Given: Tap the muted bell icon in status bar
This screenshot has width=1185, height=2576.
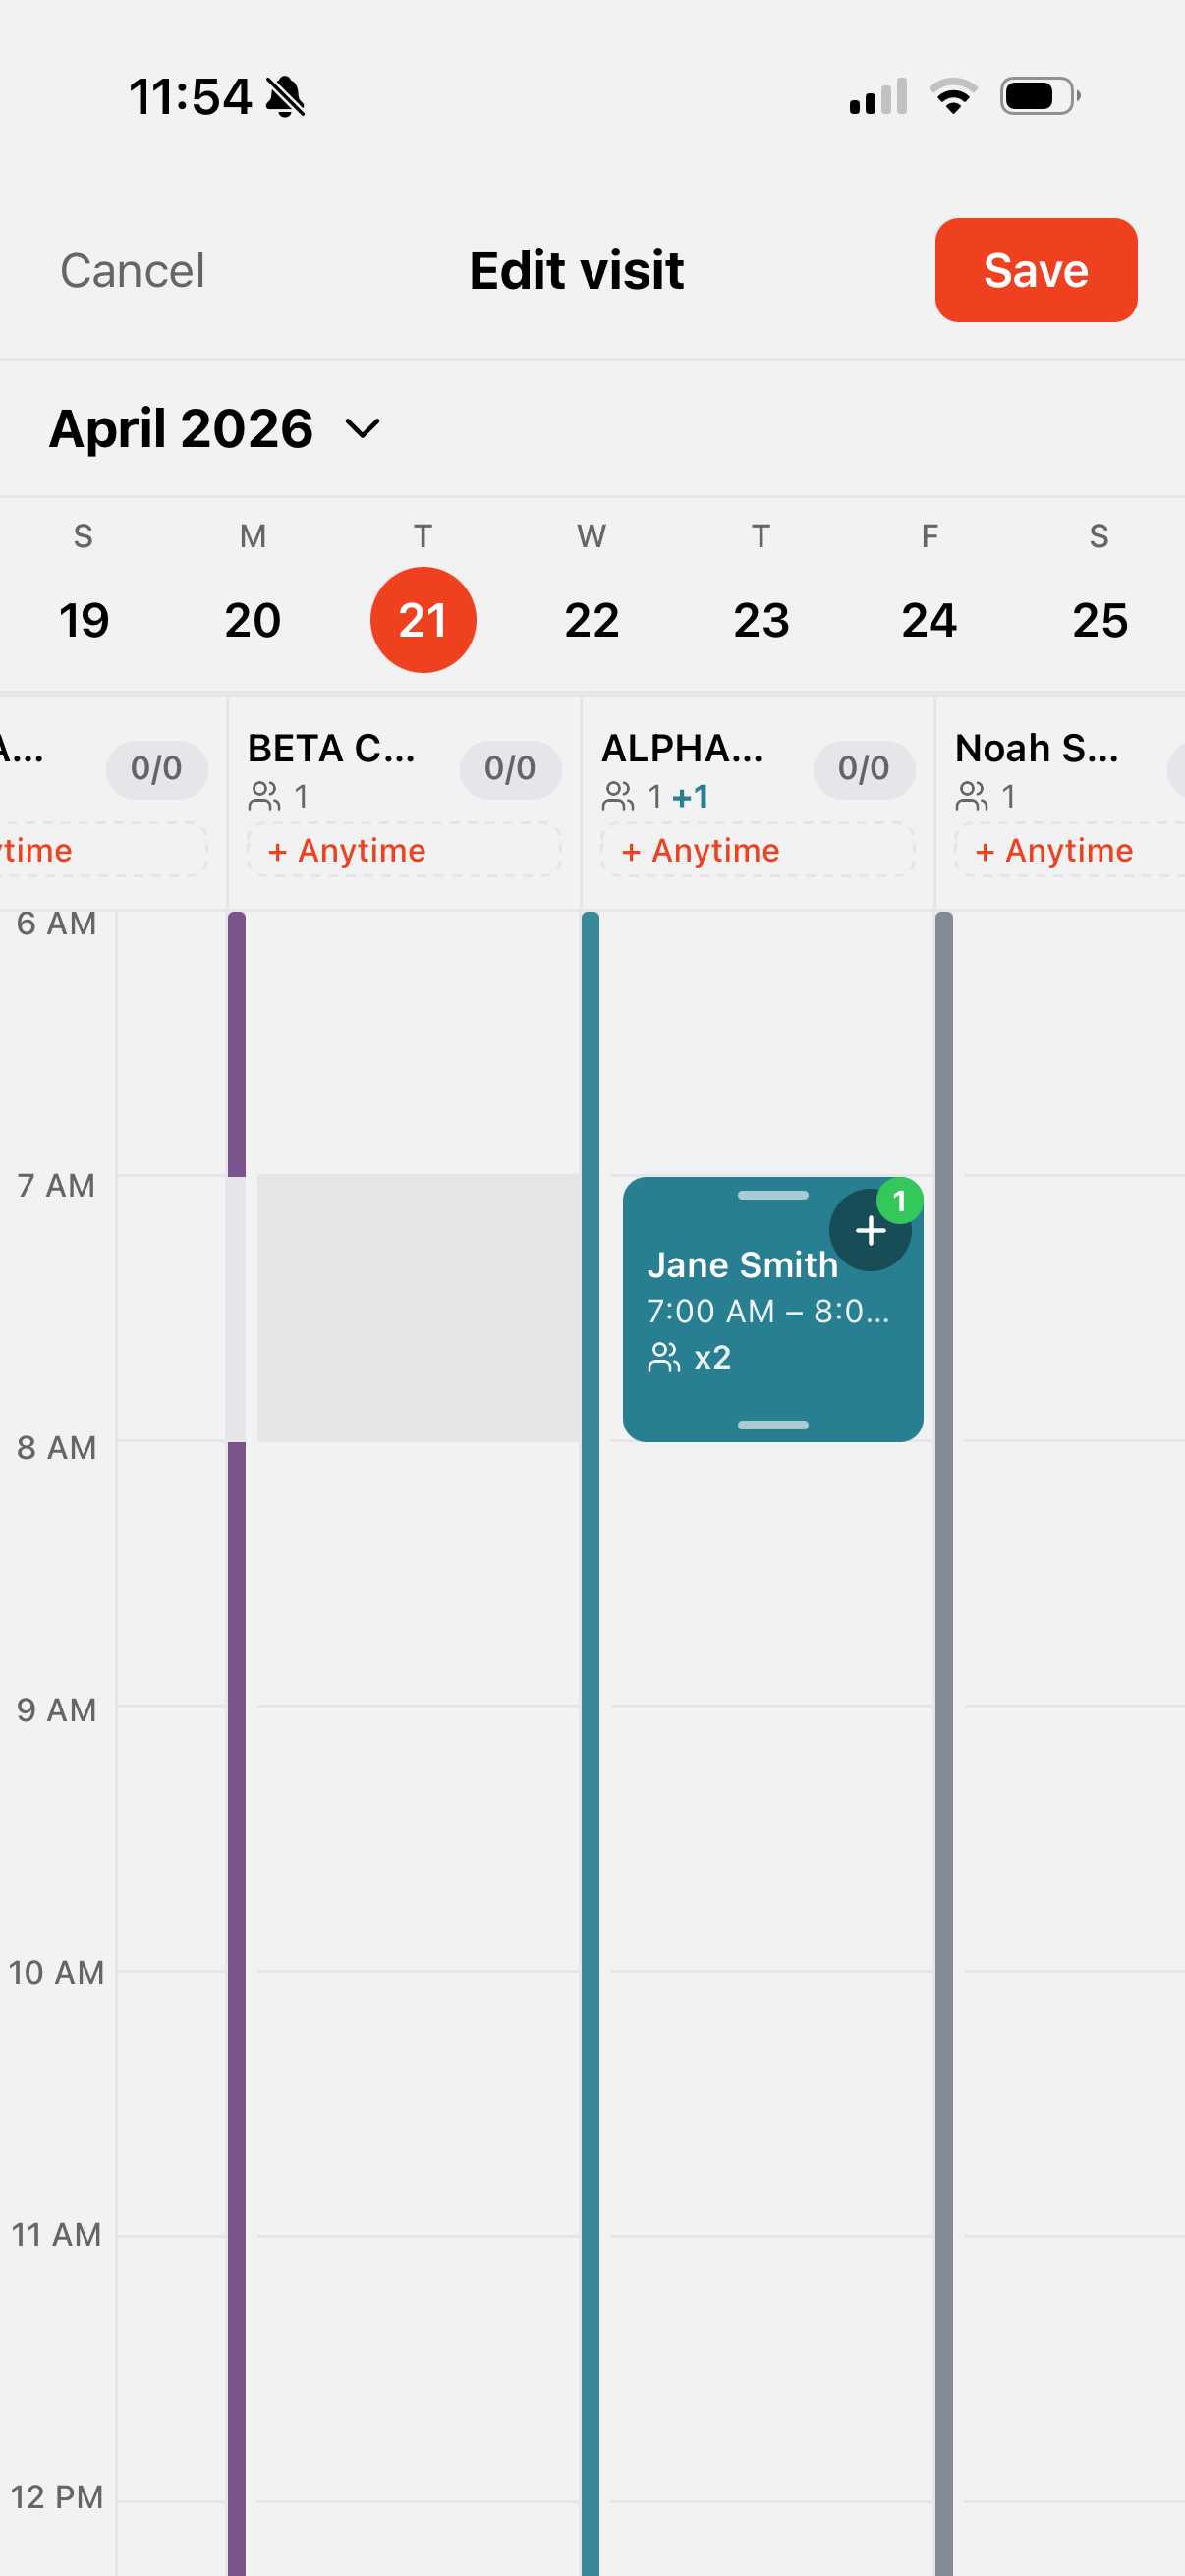Looking at the screenshot, I should [x=286, y=97].
